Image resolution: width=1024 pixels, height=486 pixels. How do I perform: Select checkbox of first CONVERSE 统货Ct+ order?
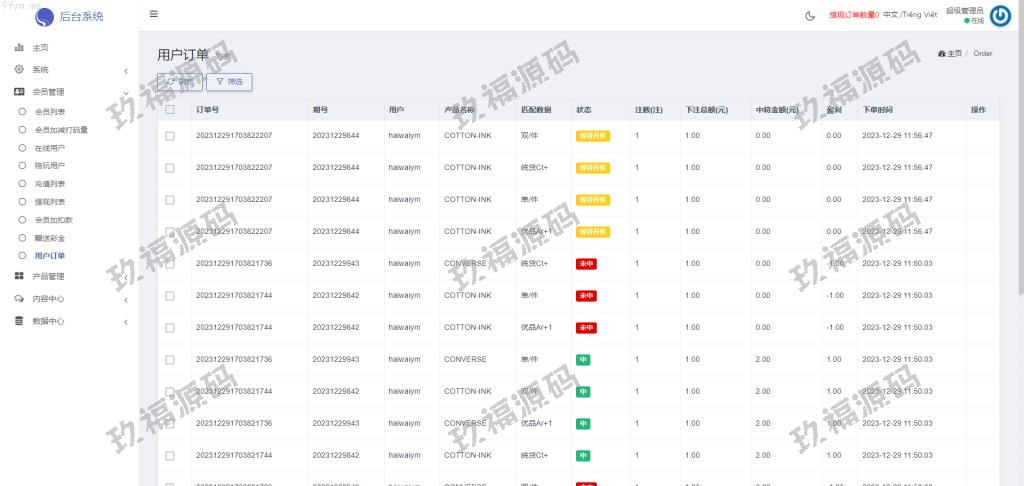(170, 264)
